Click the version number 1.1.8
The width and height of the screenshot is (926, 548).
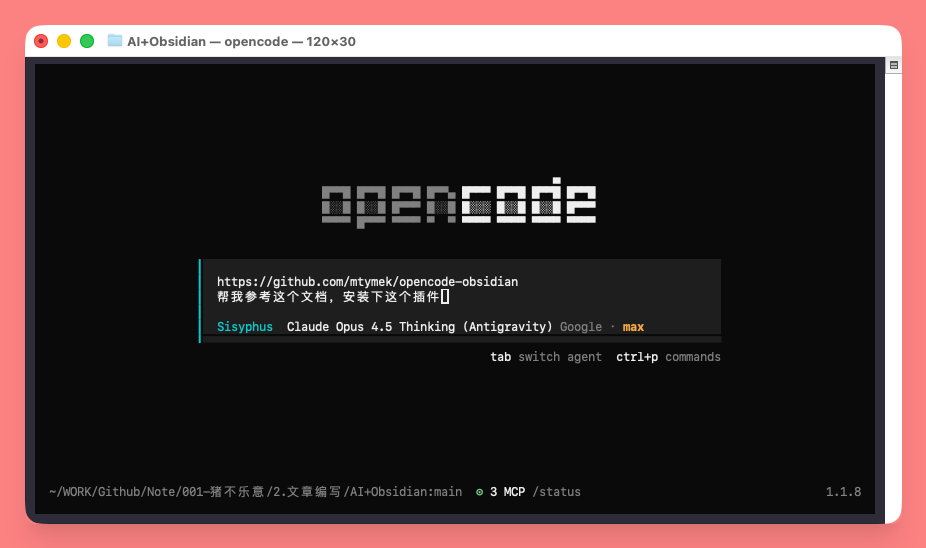point(843,492)
